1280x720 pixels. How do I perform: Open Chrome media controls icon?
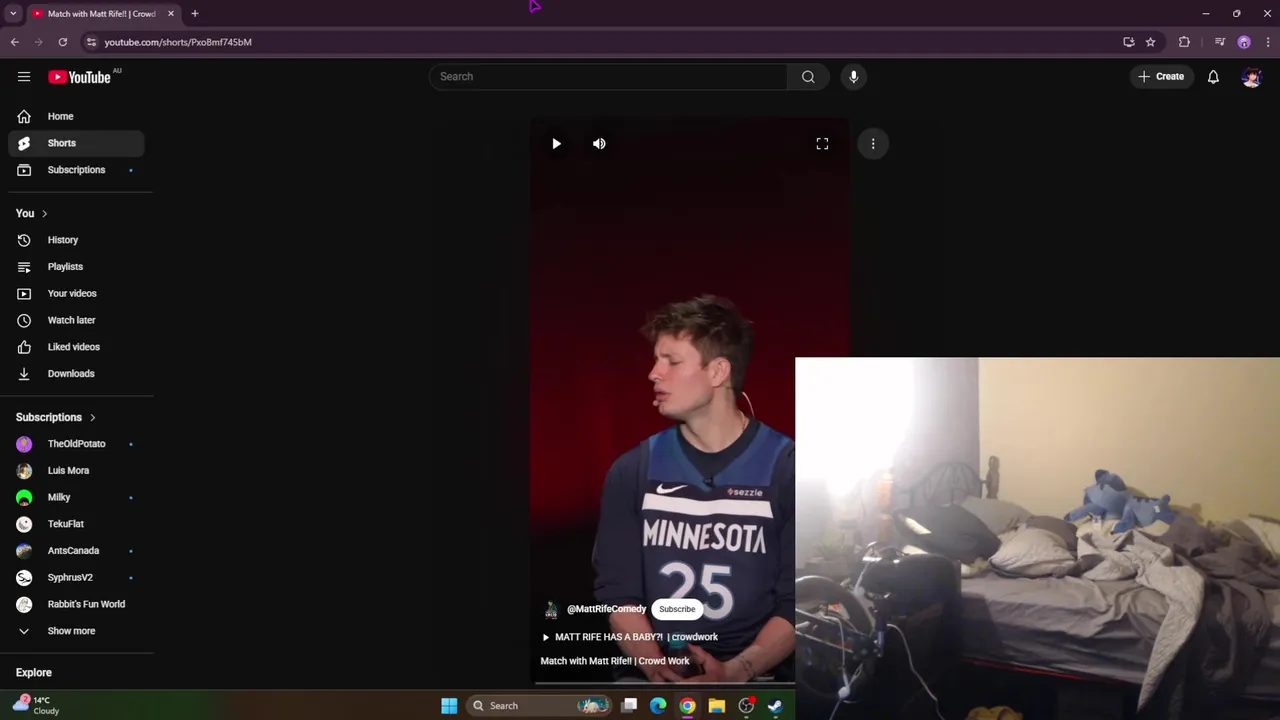tap(1220, 42)
